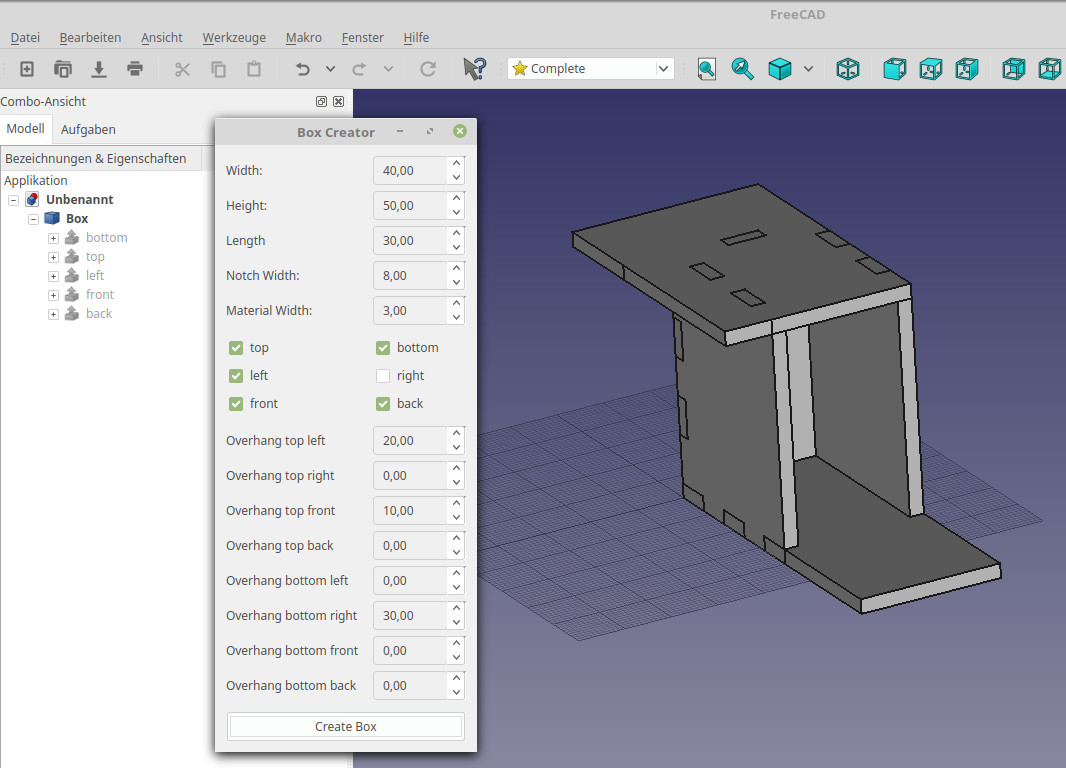Click the Notch Width value field

pyautogui.click(x=410, y=275)
